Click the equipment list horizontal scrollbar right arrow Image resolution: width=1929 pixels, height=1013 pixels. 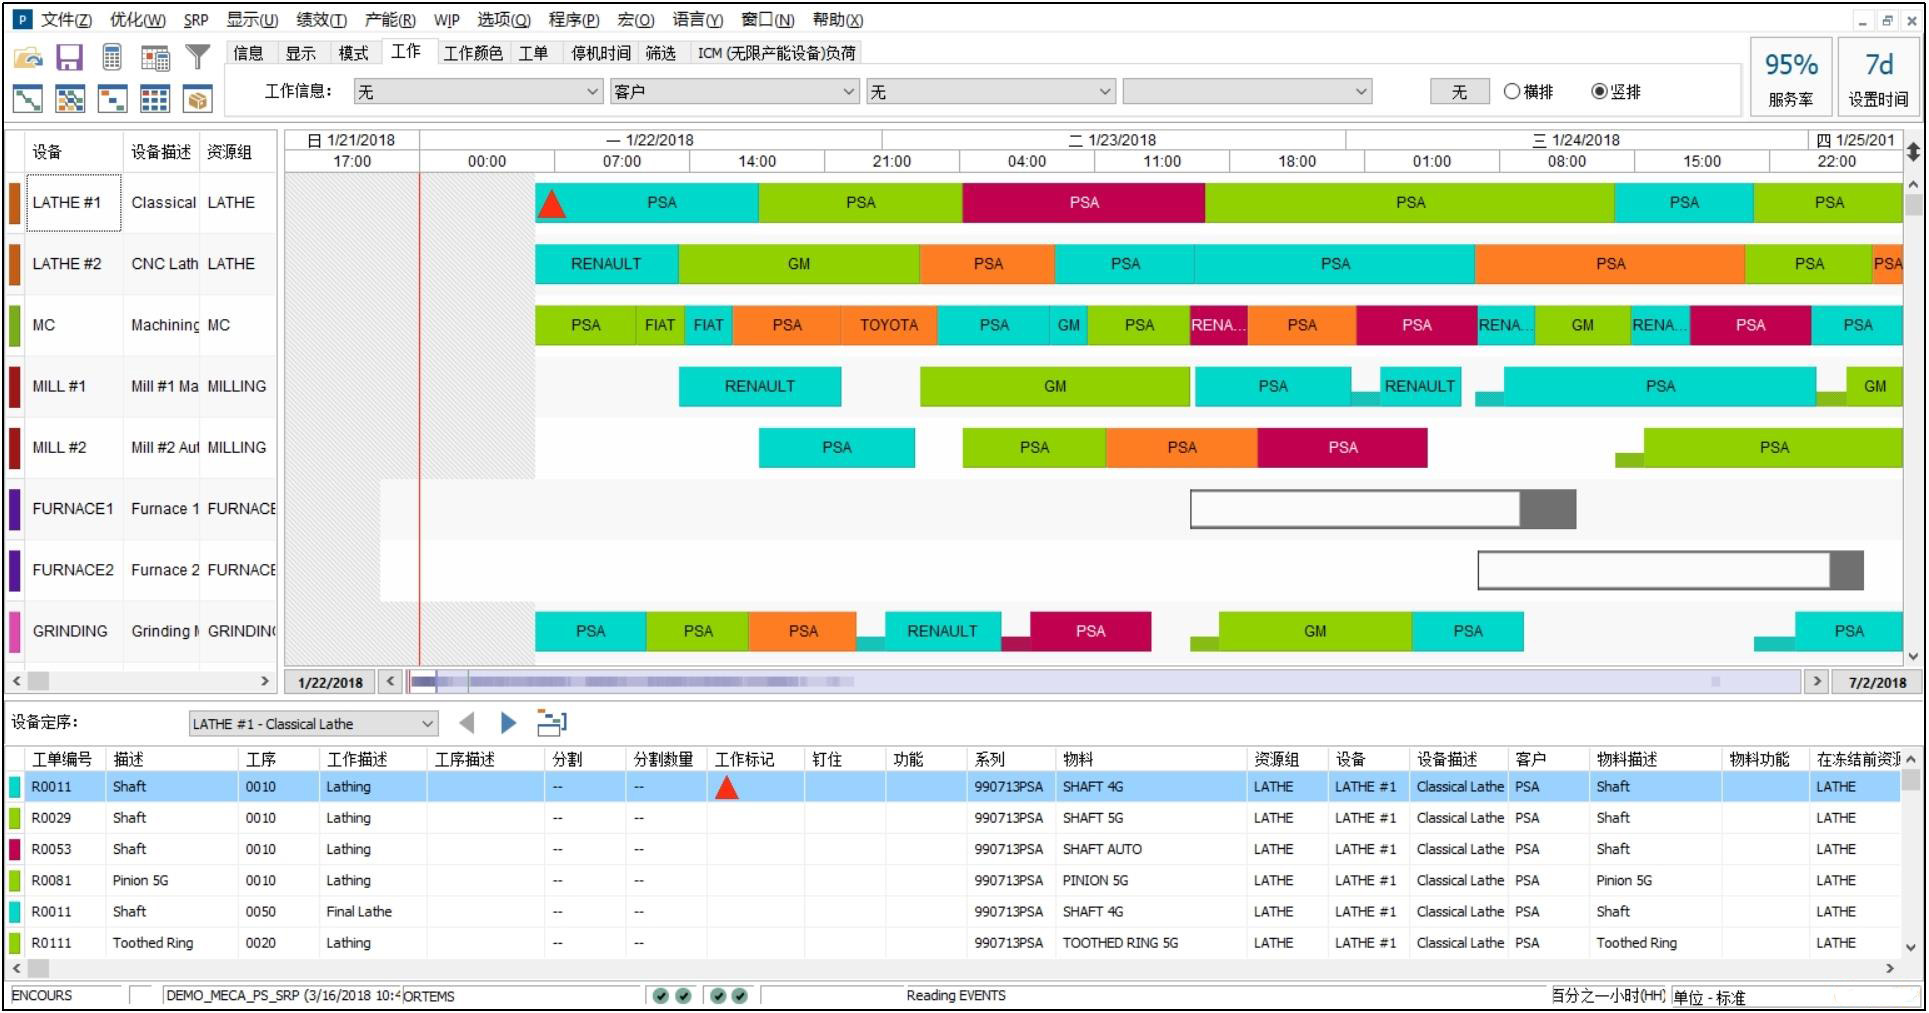[x=265, y=681]
